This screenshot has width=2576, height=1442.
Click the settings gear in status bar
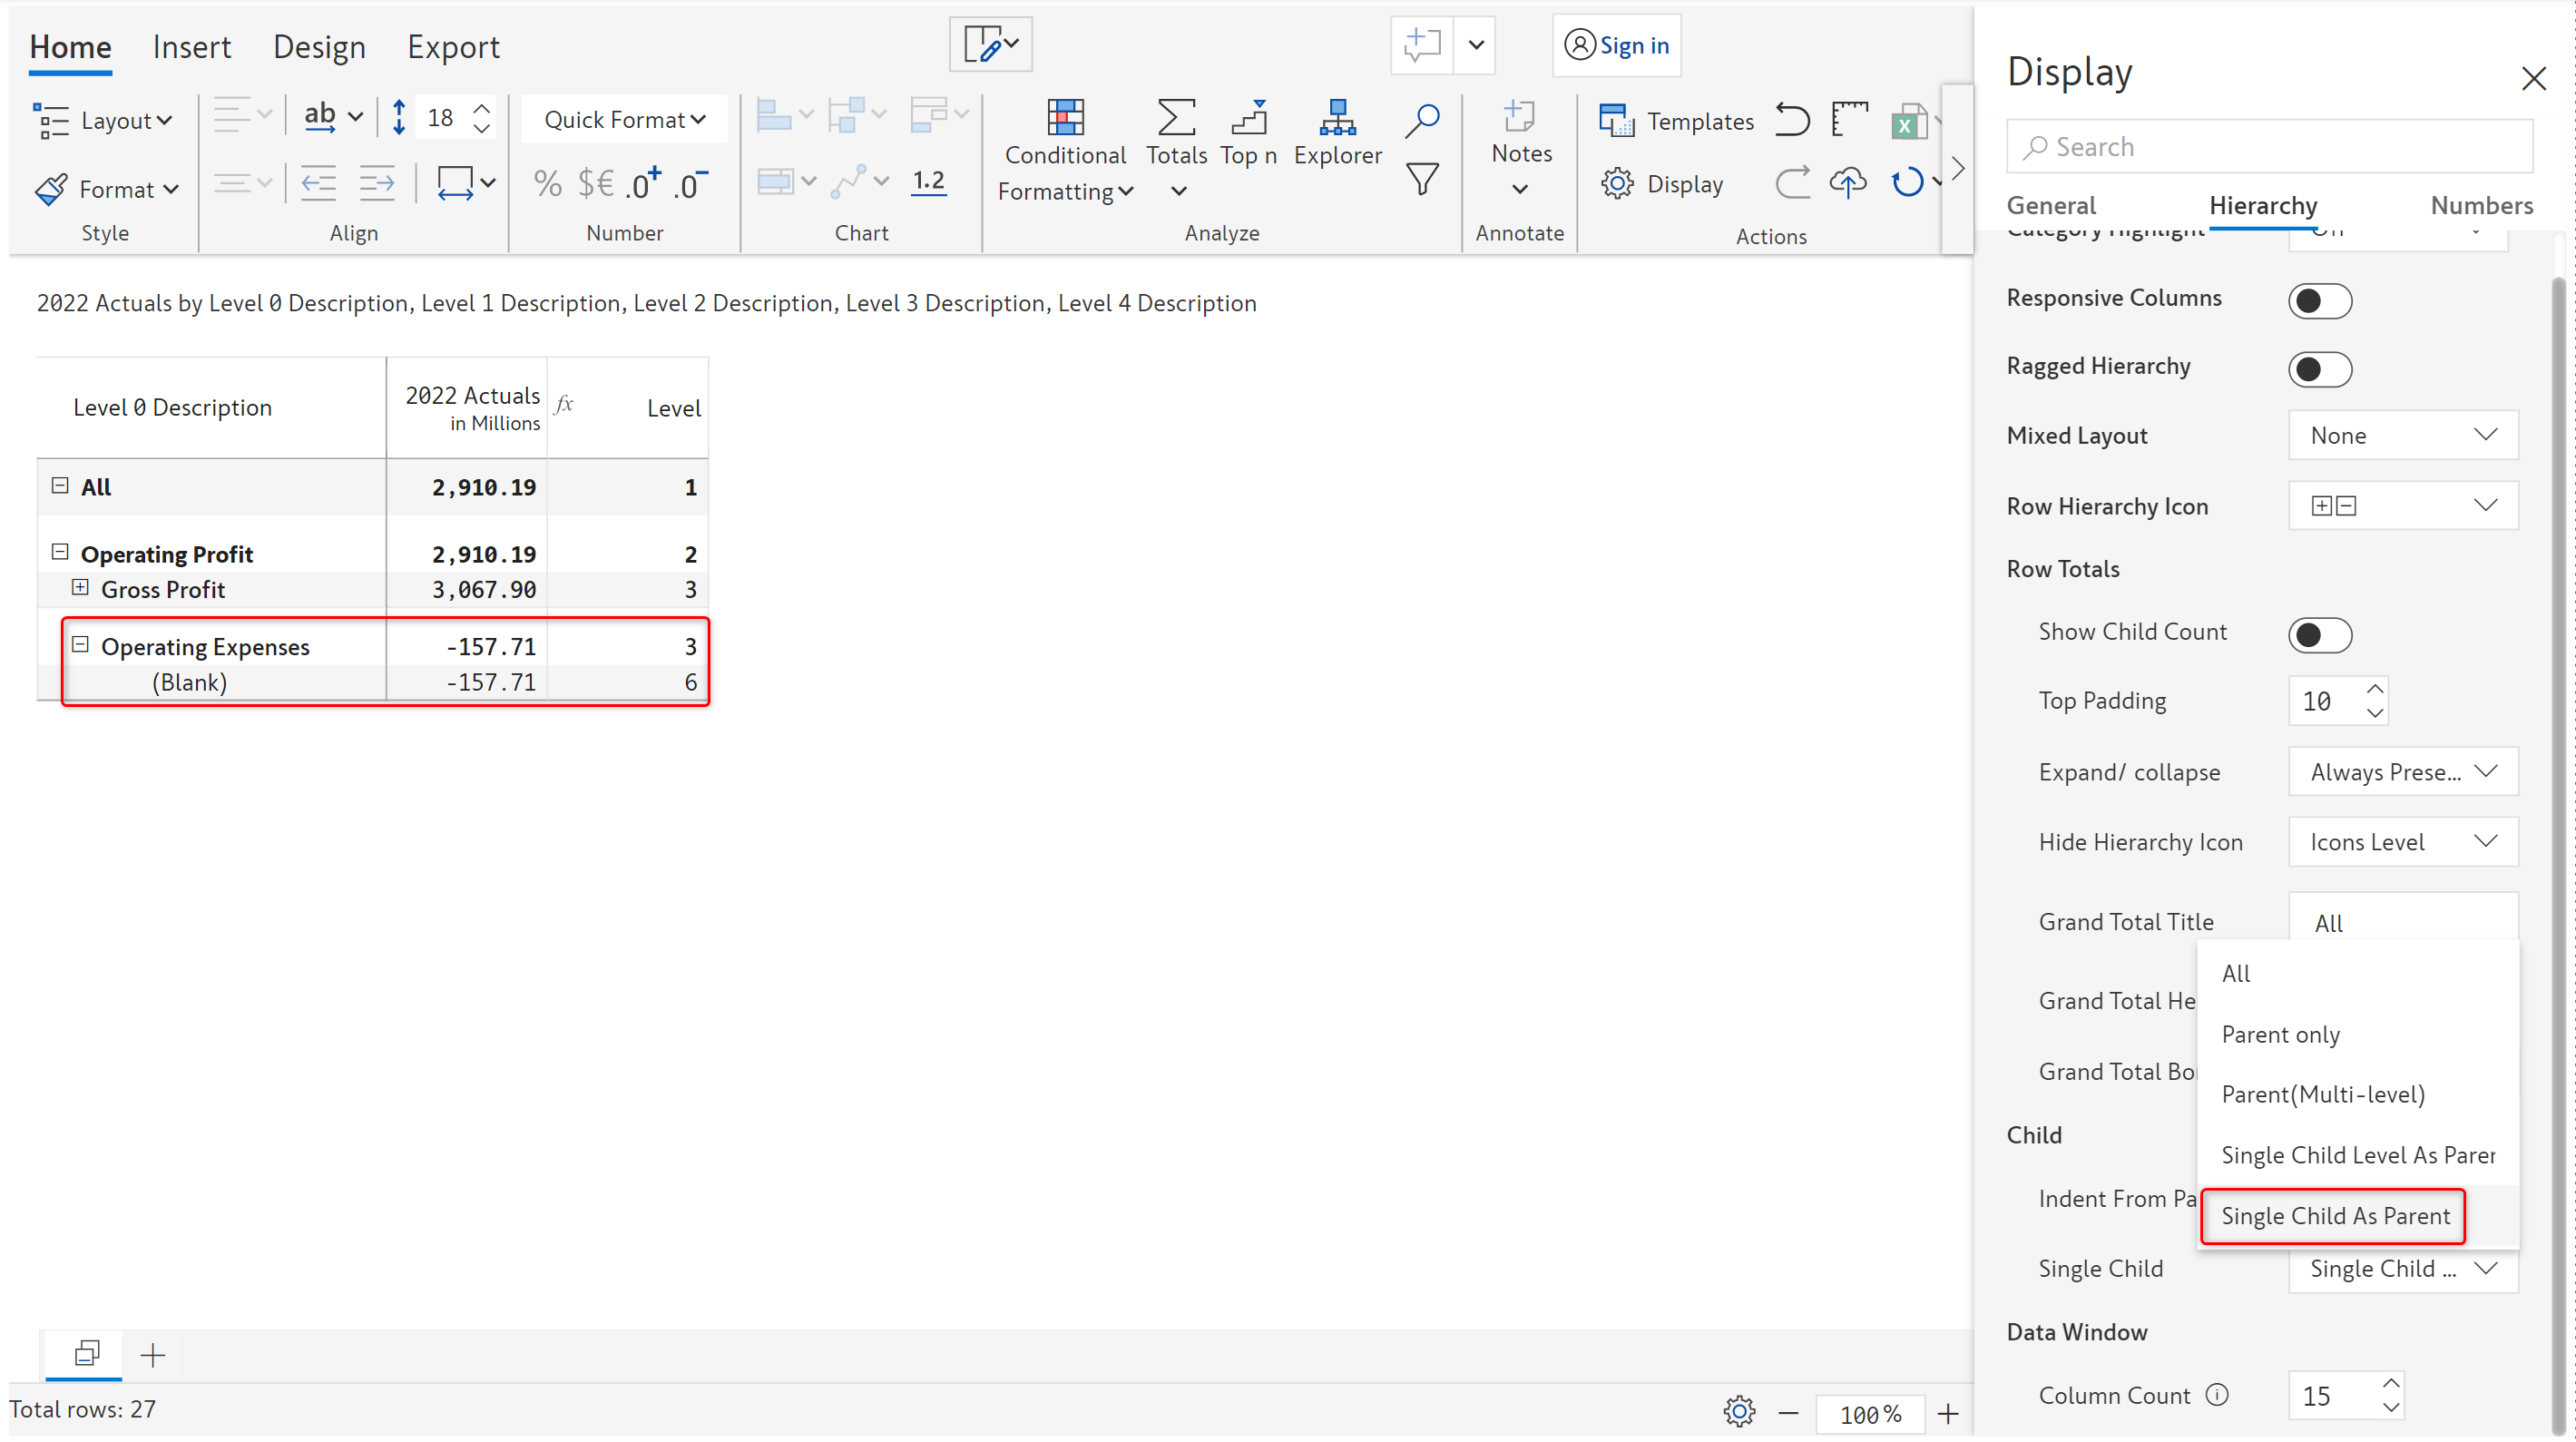tap(1739, 1411)
